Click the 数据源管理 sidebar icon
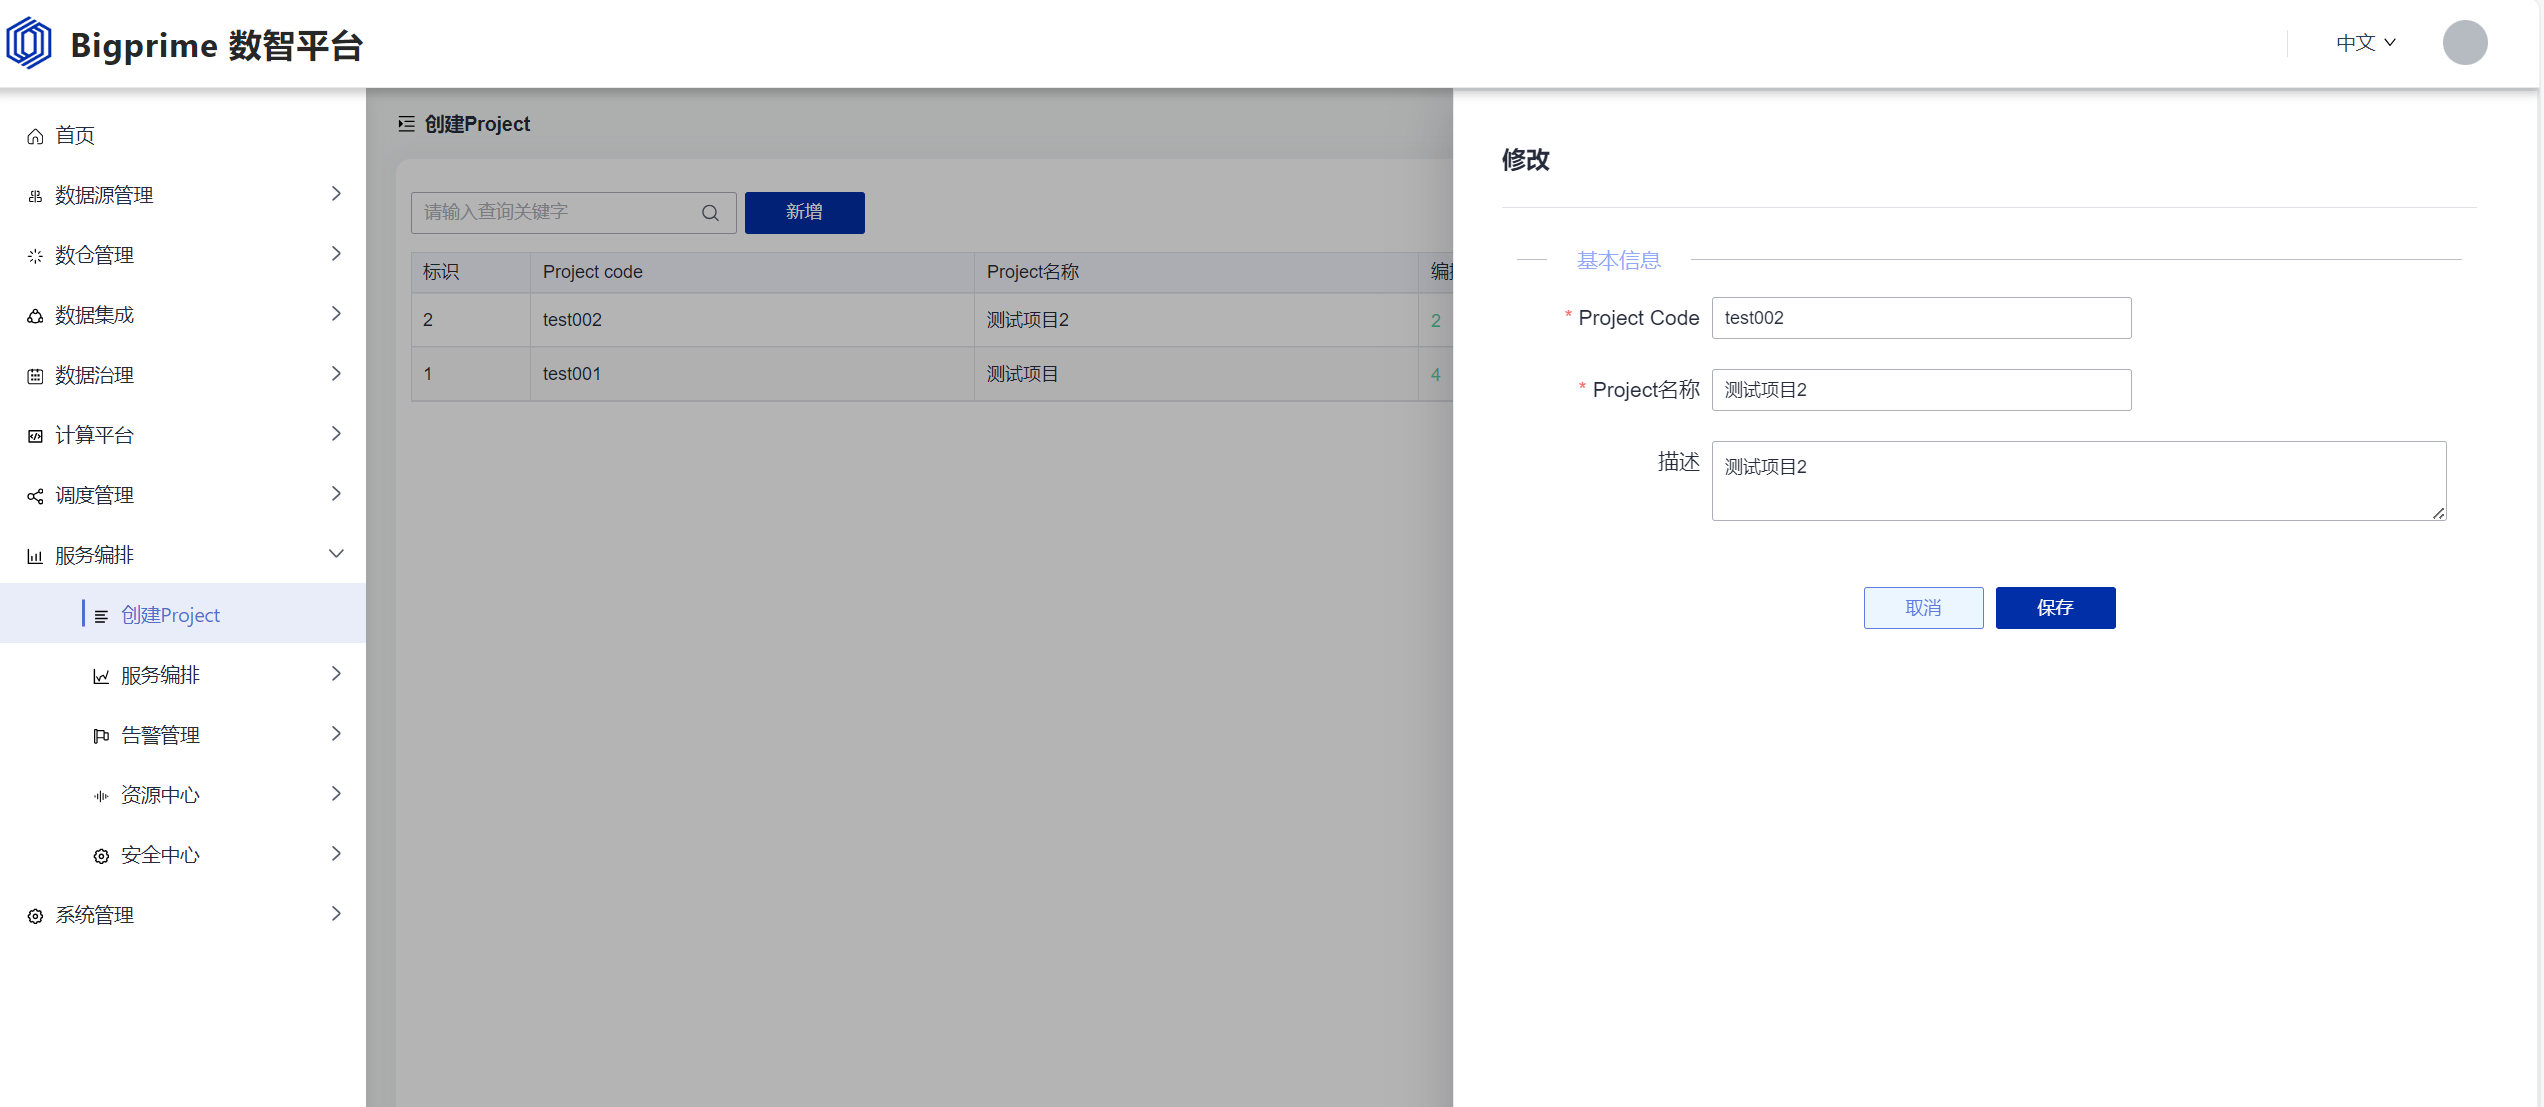 pyautogui.click(x=35, y=196)
